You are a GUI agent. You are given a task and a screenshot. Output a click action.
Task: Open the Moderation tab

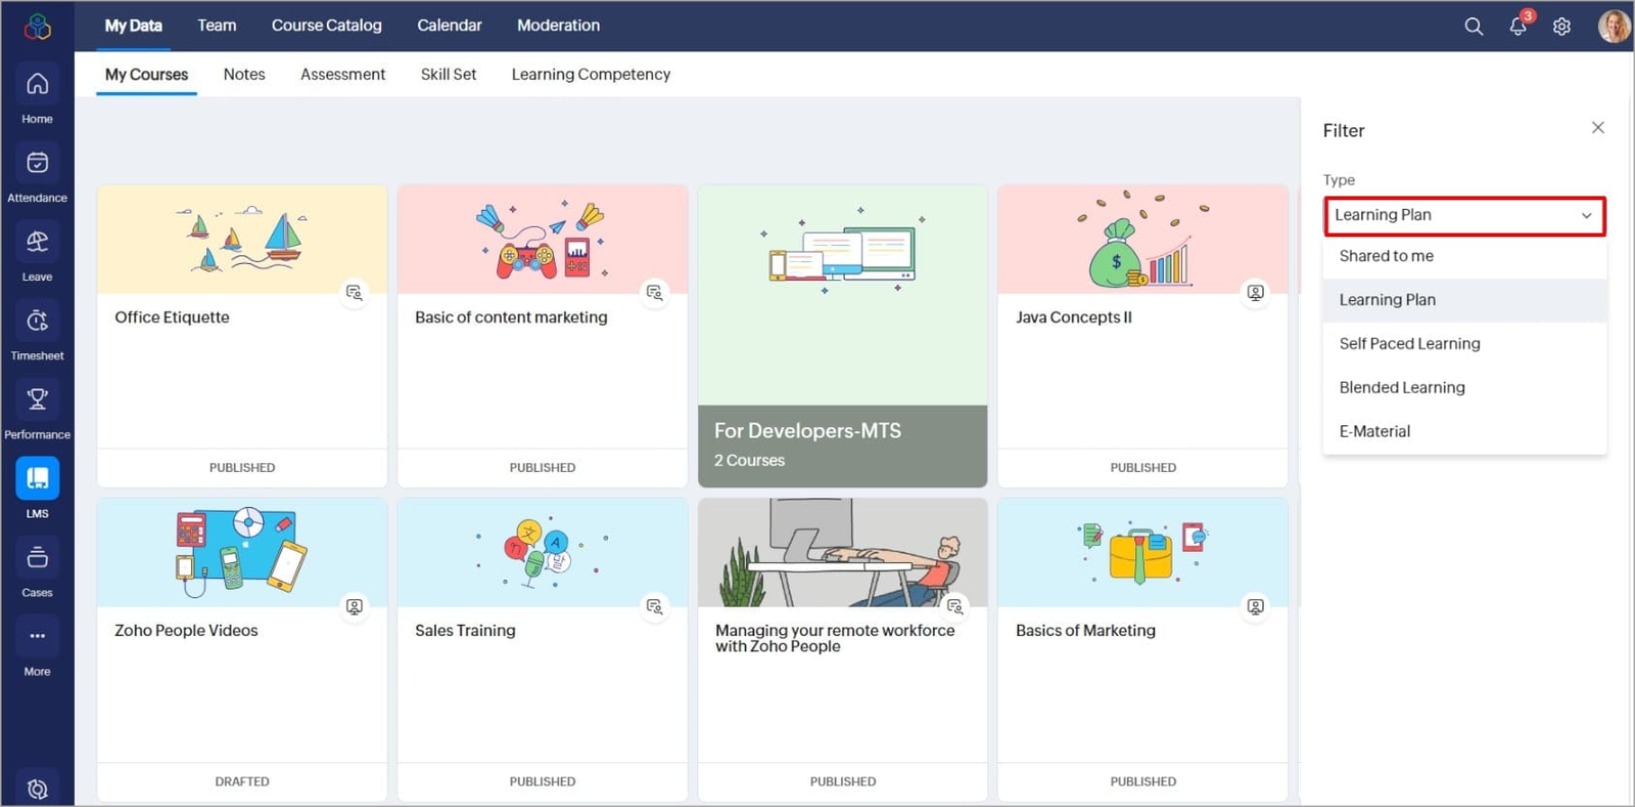pyautogui.click(x=558, y=26)
